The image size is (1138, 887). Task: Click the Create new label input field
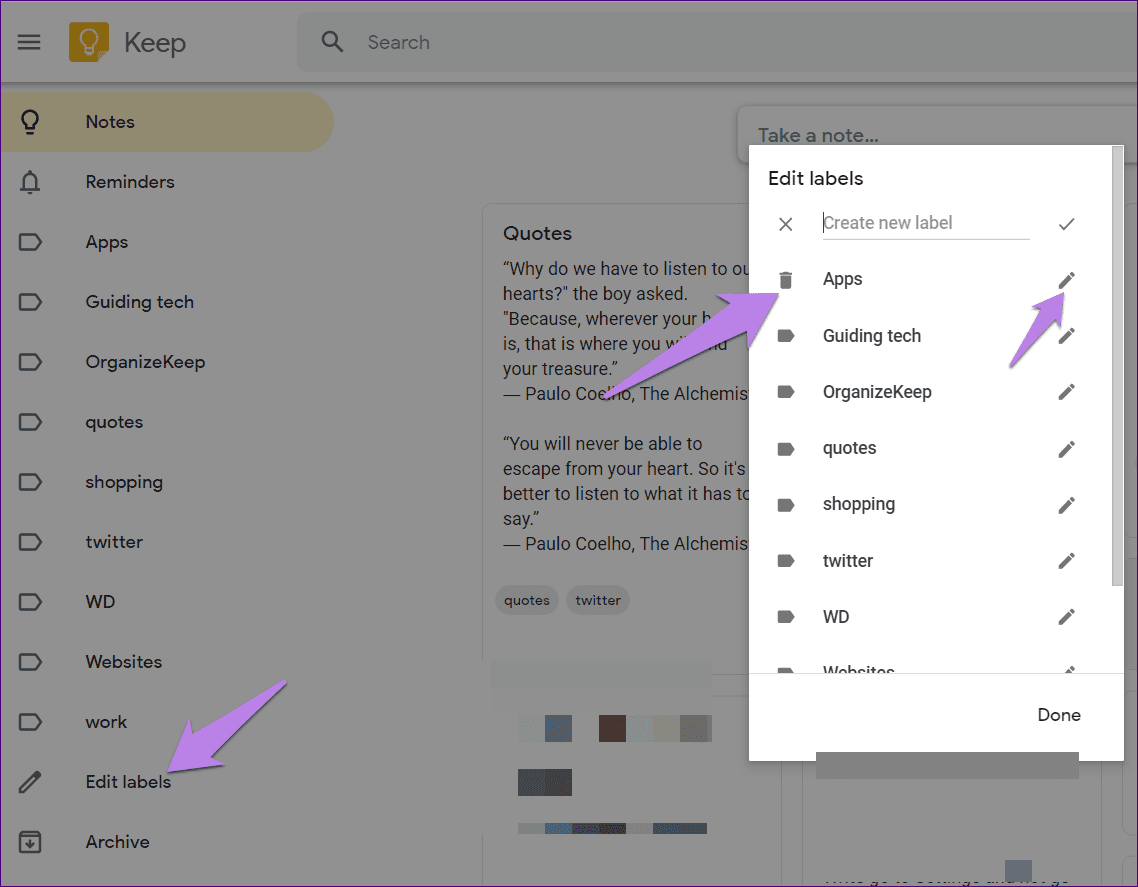[x=925, y=222]
